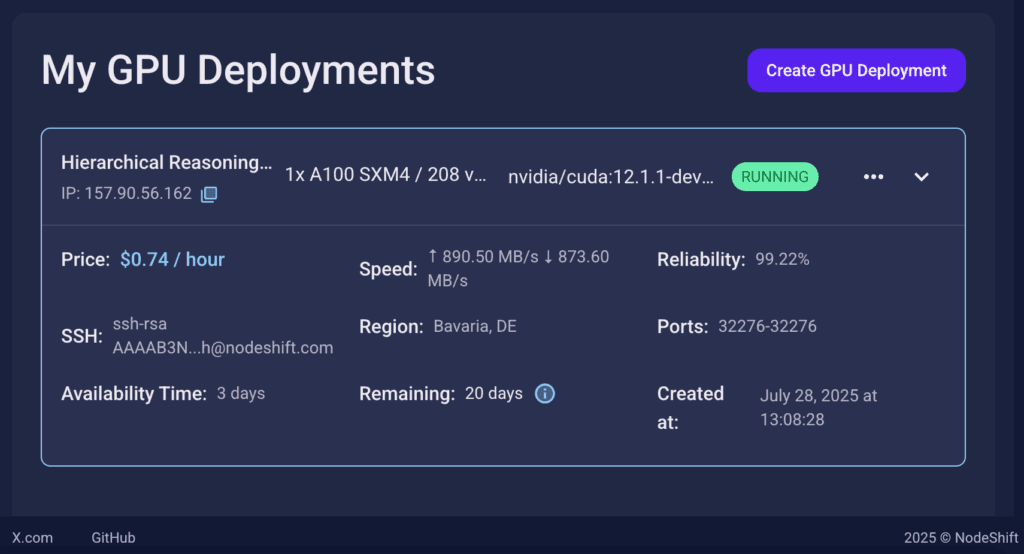The height and width of the screenshot is (554, 1024).
Task: Click the Ports value 32276-32276
Action: tap(767, 326)
